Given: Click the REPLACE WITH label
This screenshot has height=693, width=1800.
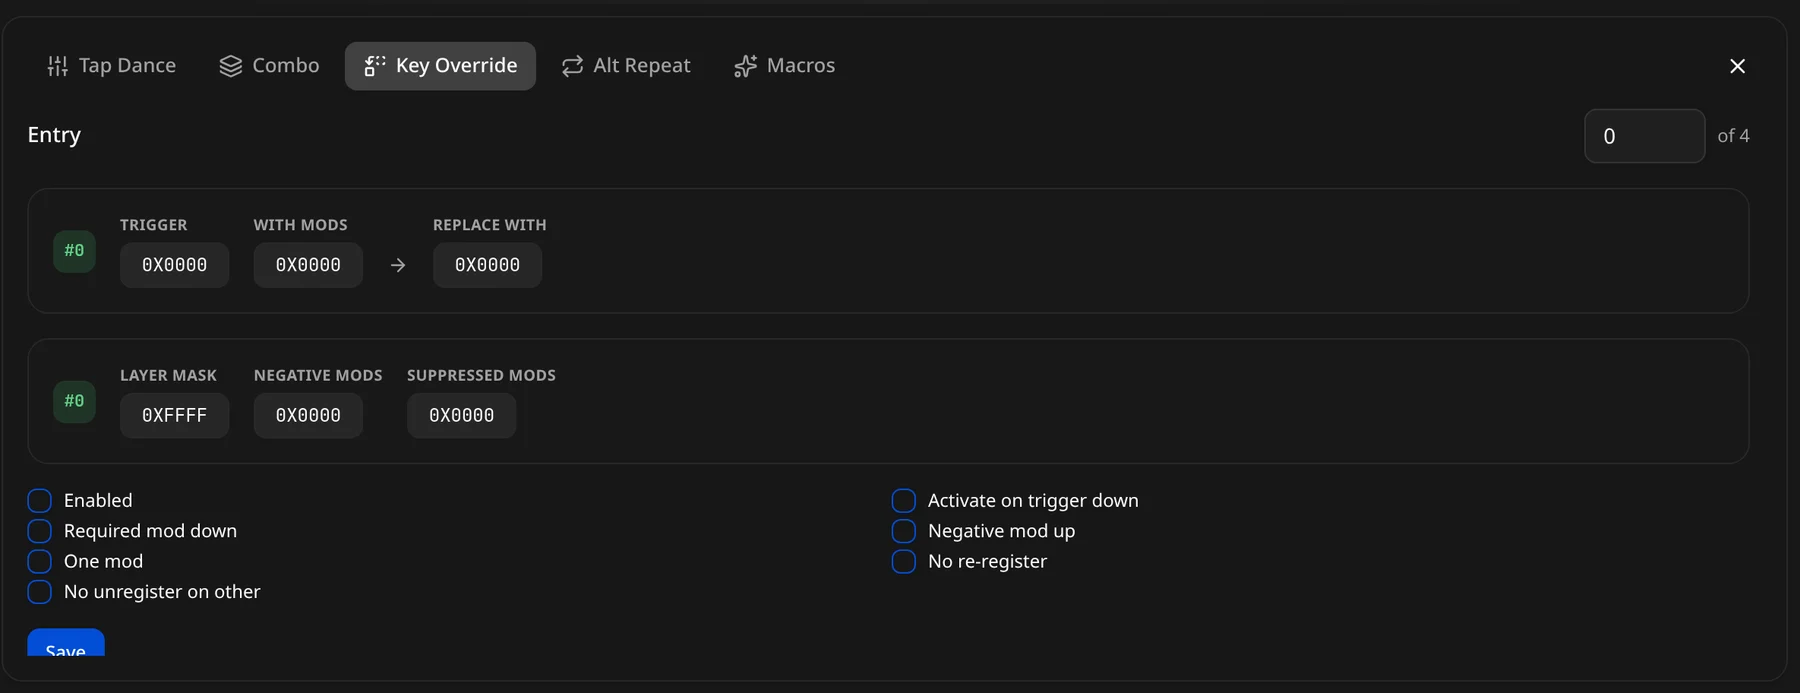Looking at the screenshot, I should click(489, 225).
